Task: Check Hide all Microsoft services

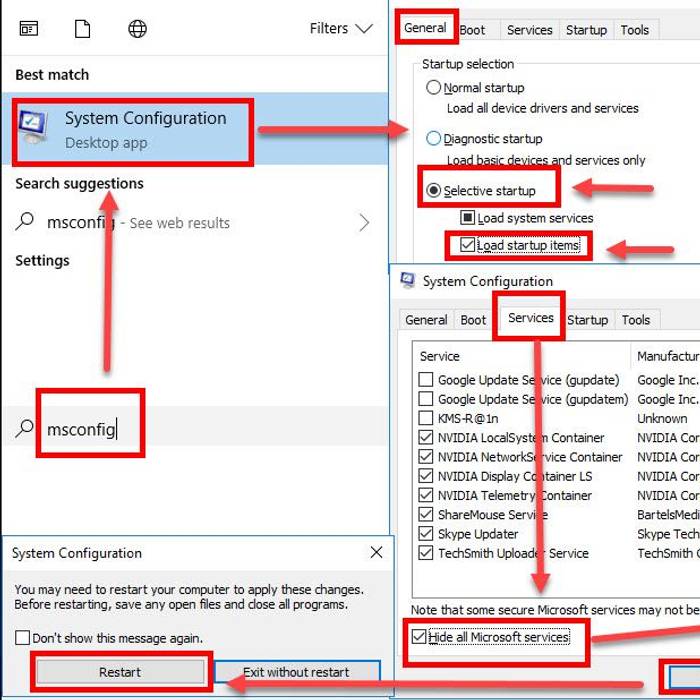Action: [x=418, y=637]
